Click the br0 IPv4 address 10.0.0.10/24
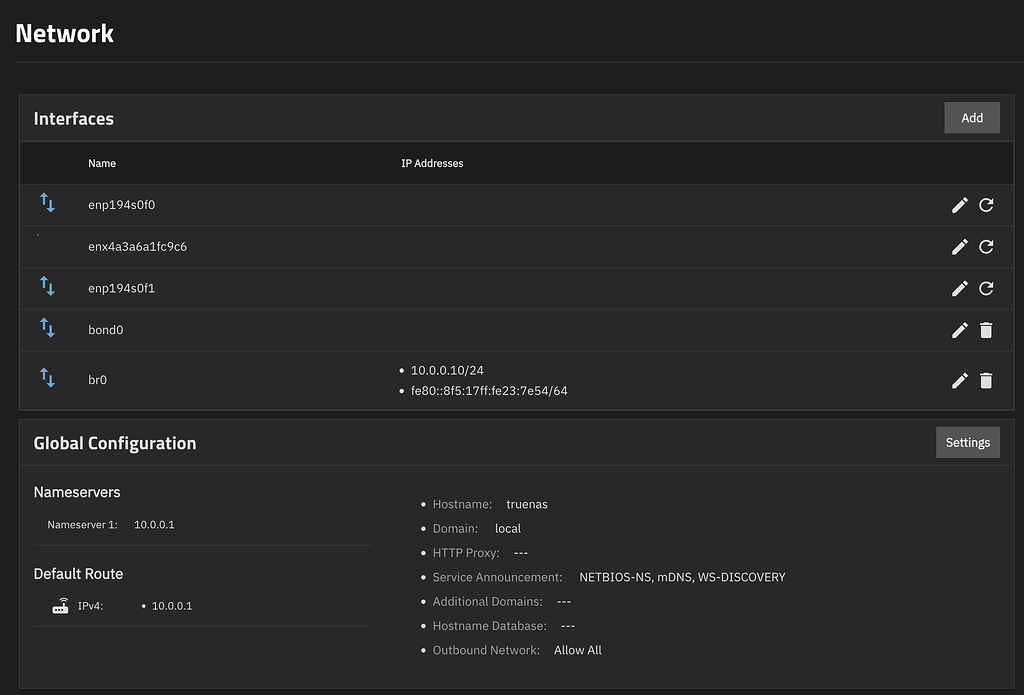 (446, 371)
